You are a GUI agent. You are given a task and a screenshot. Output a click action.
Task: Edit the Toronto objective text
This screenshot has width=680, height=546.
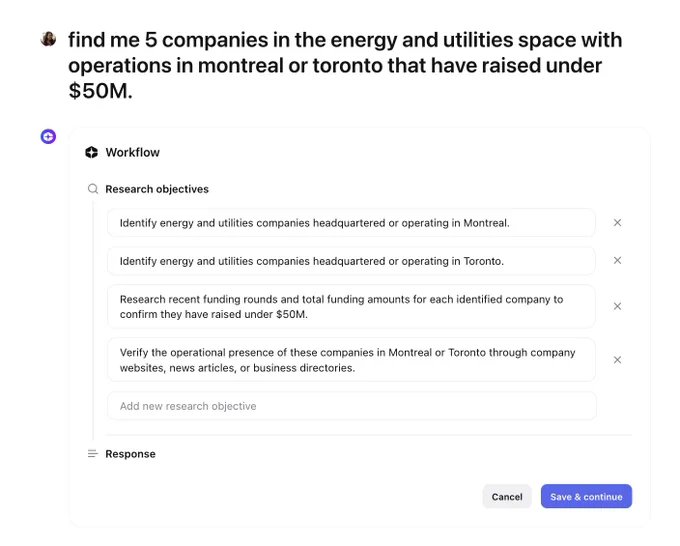(x=351, y=261)
